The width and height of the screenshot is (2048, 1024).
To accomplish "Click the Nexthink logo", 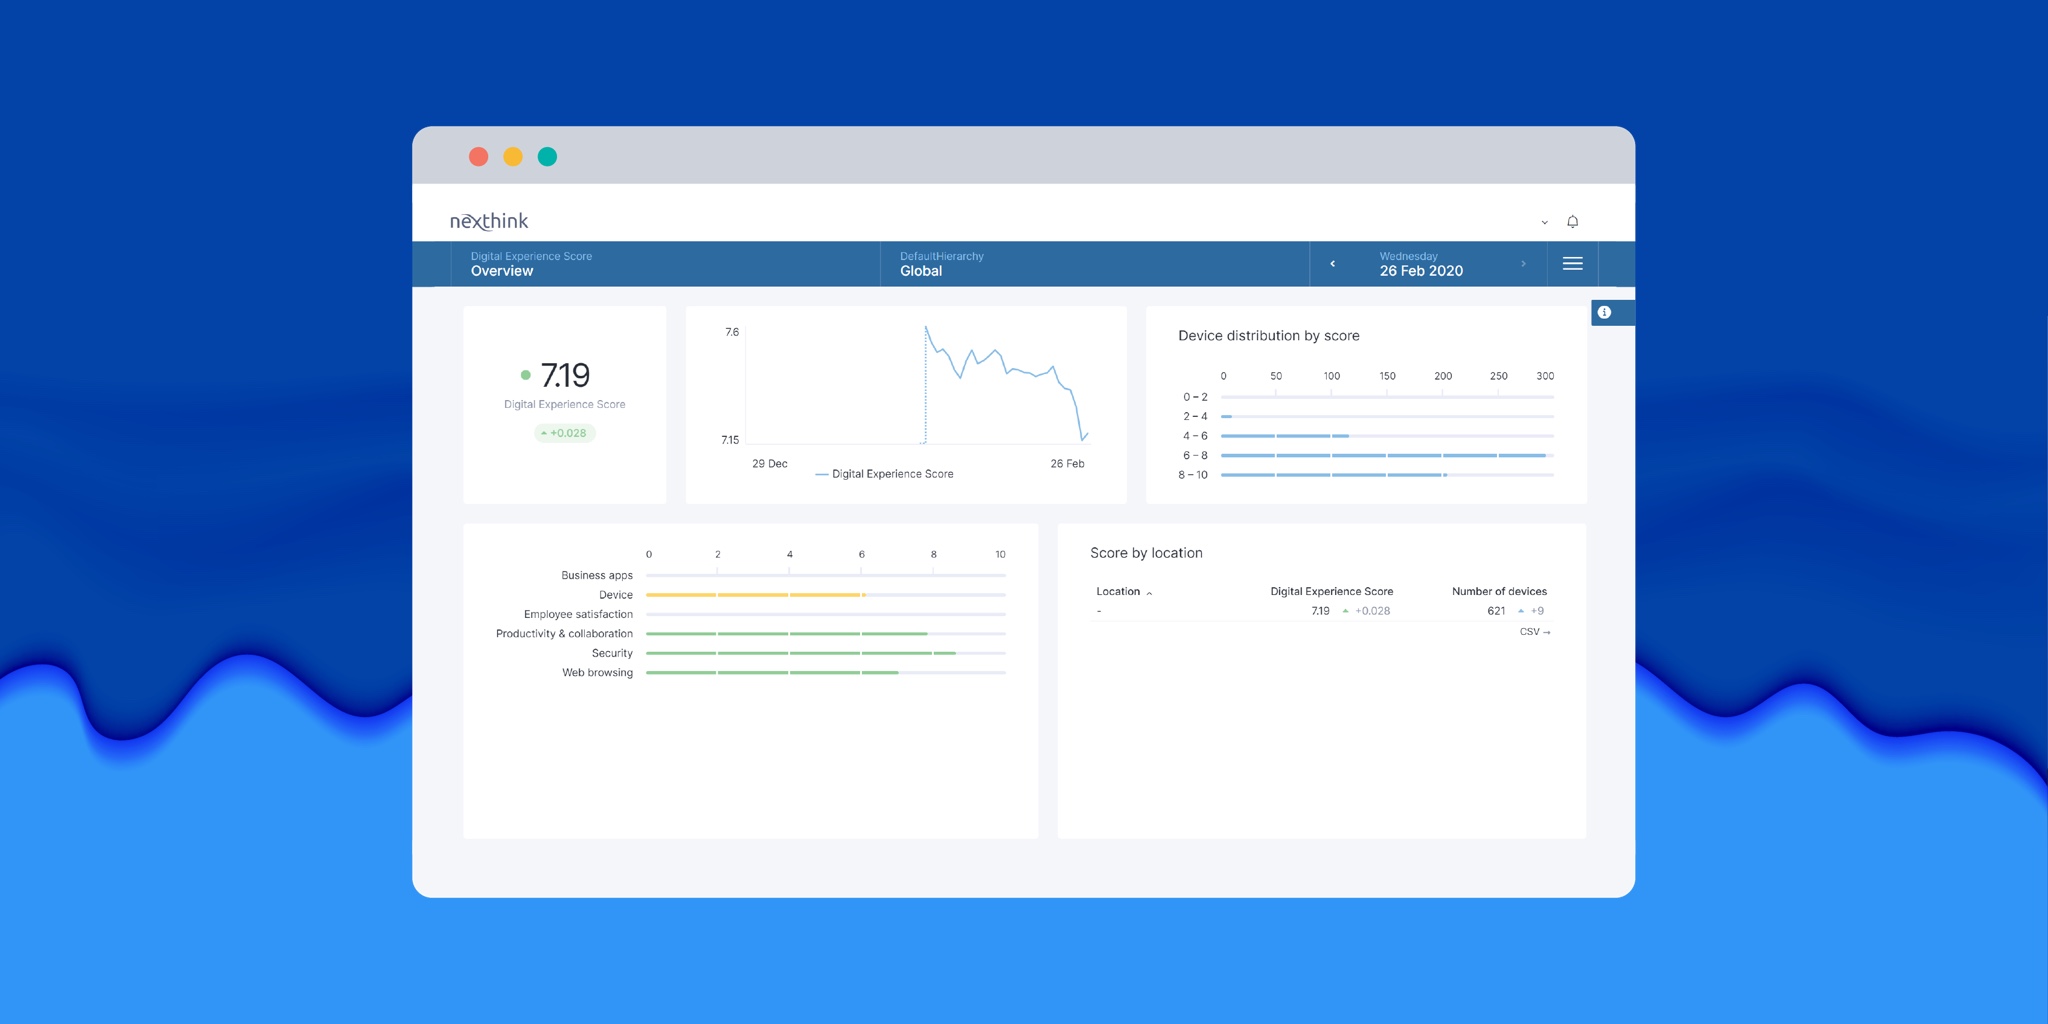I will click(x=487, y=220).
